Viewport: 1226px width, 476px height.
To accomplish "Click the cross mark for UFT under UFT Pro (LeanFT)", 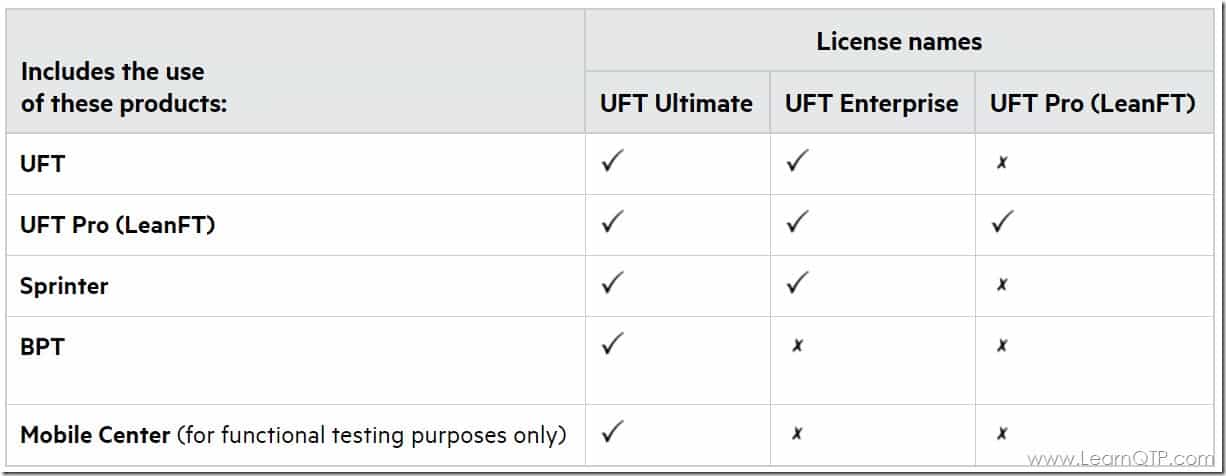I will click(x=1001, y=163).
